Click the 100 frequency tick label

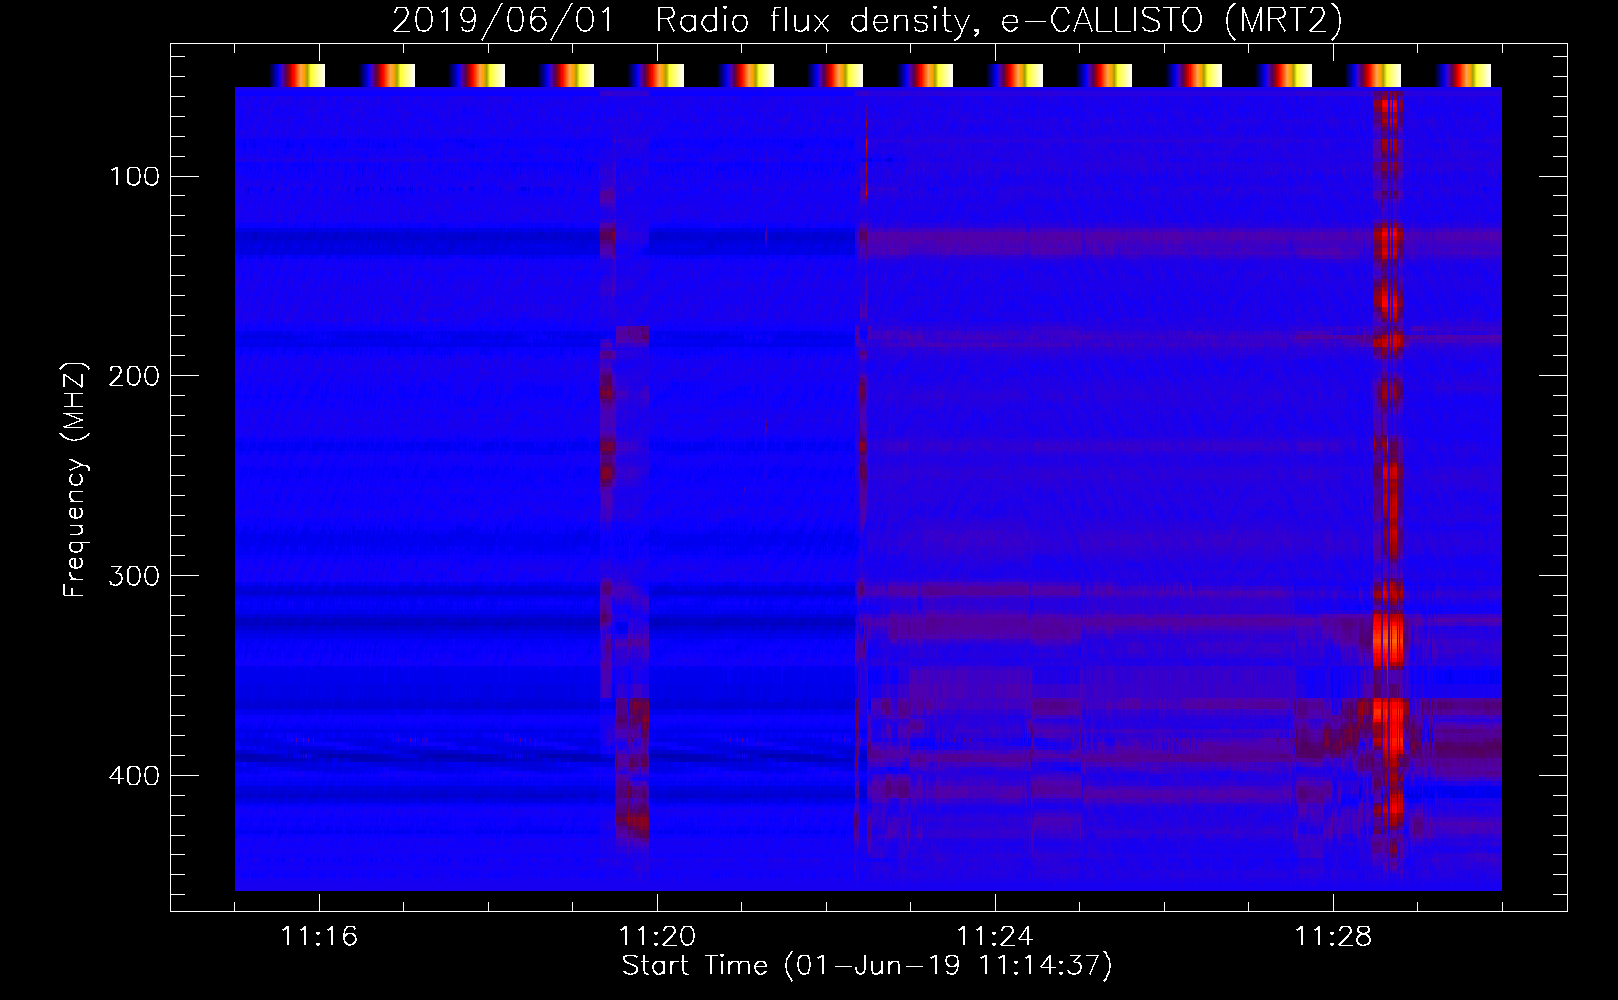135,177
